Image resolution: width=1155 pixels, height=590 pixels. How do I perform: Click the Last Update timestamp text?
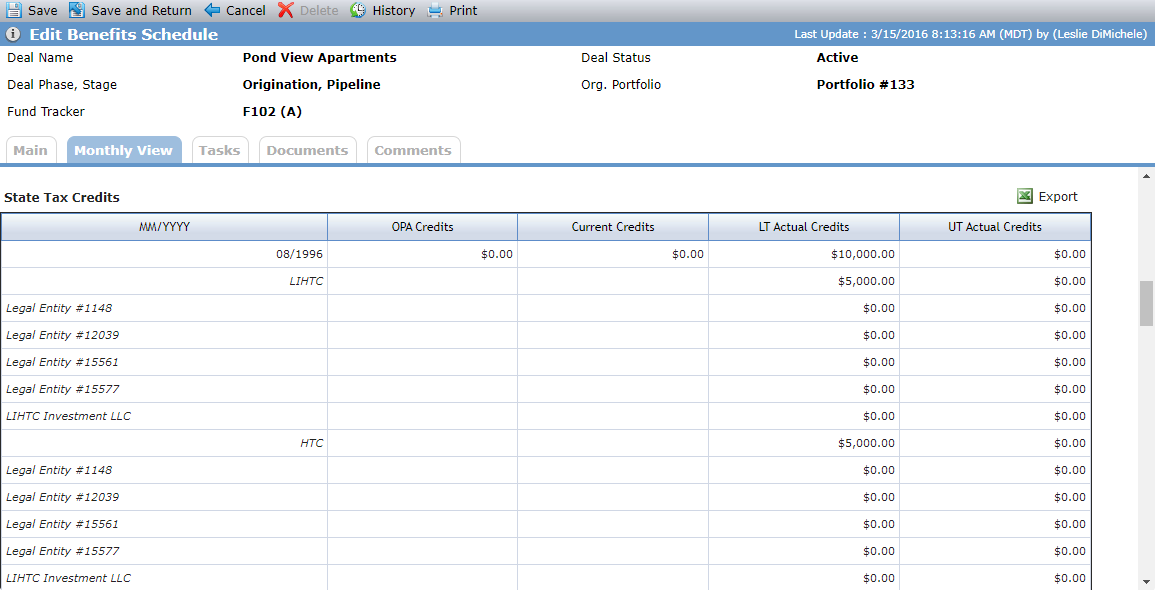pos(971,34)
